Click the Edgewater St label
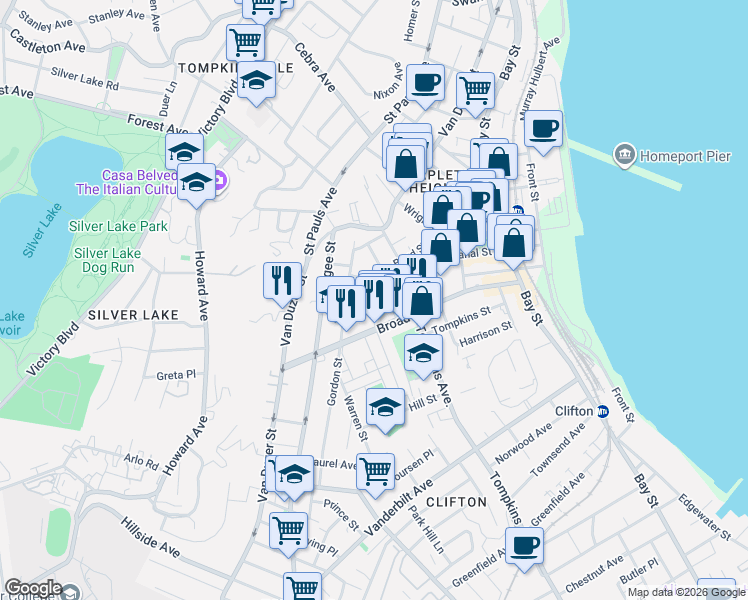 pos(705,517)
